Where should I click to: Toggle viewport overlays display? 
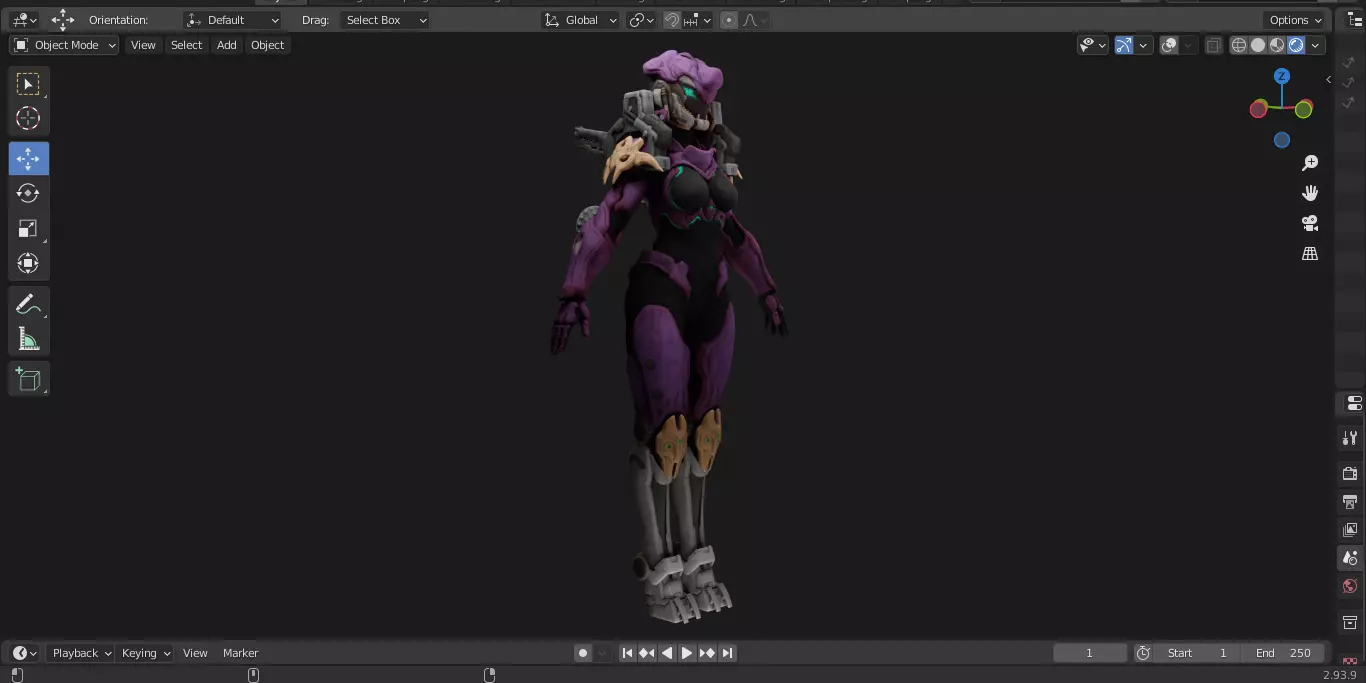1169,45
